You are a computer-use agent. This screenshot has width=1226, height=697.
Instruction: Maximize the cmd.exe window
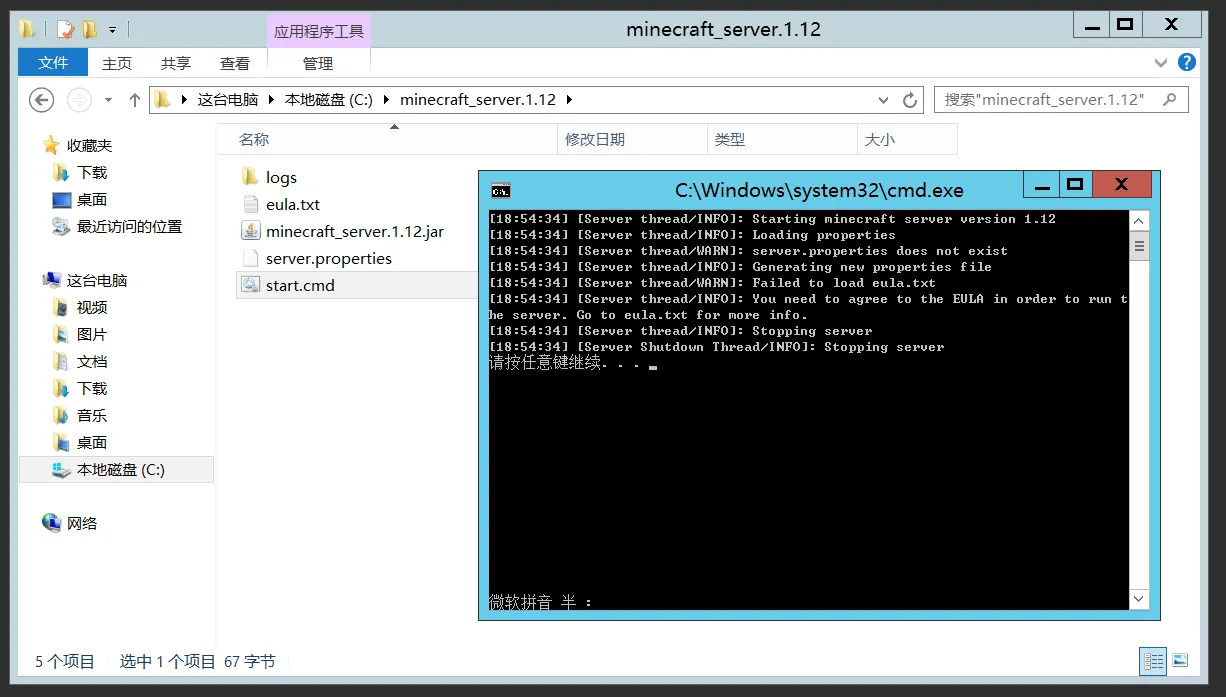pyautogui.click(x=1075, y=184)
